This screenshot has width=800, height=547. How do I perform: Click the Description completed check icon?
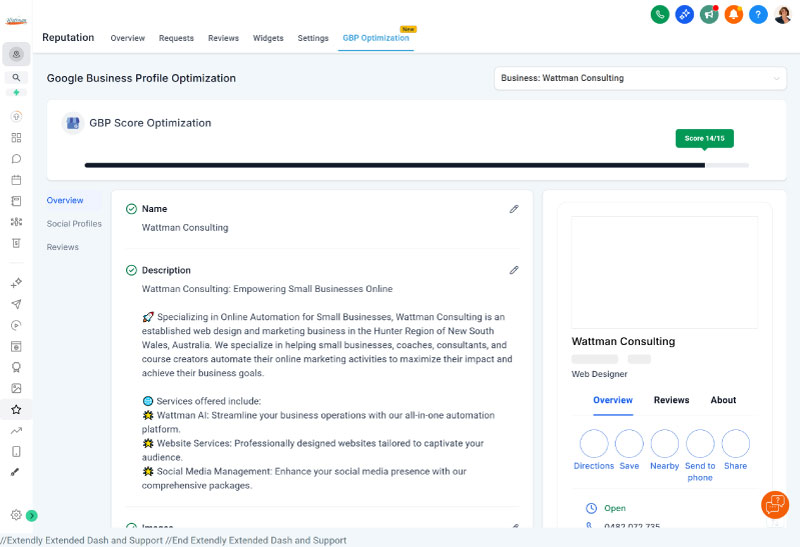click(131, 270)
